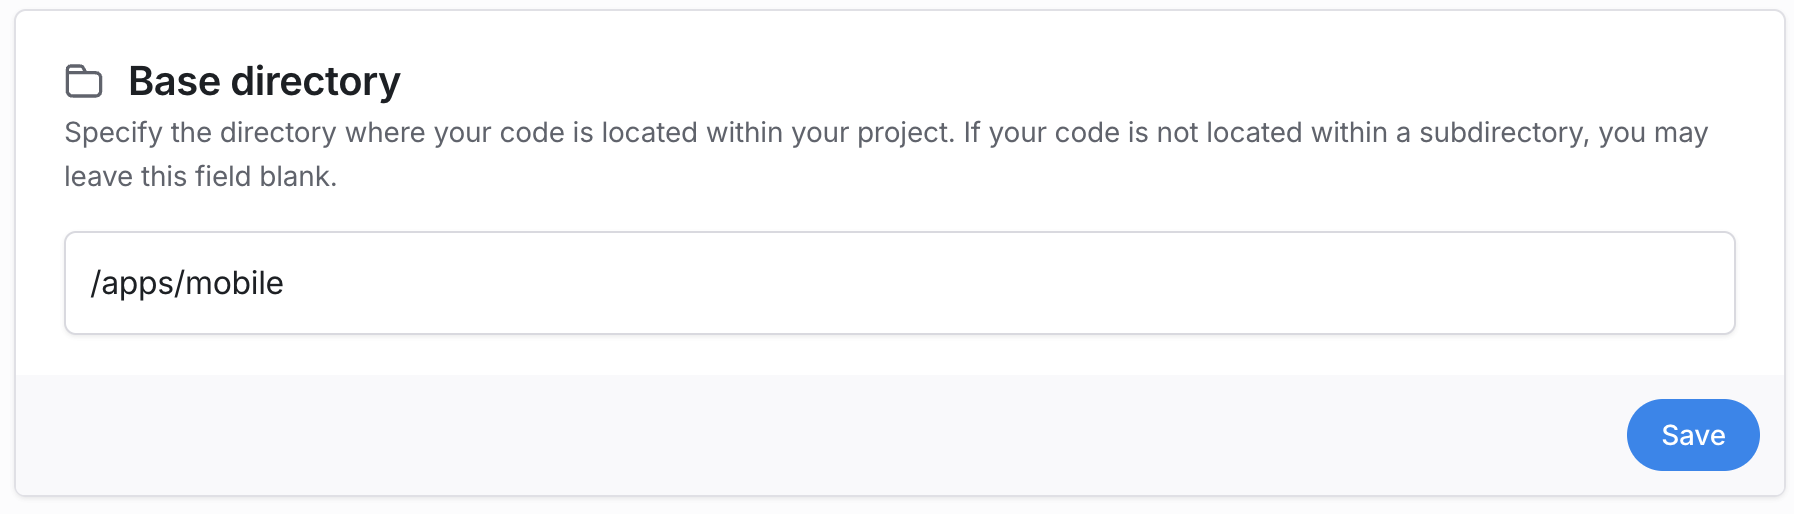Image resolution: width=1794 pixels, height=514 pixels.
Task: Click the "Base directory" heading
Action: tap(264, 81)
